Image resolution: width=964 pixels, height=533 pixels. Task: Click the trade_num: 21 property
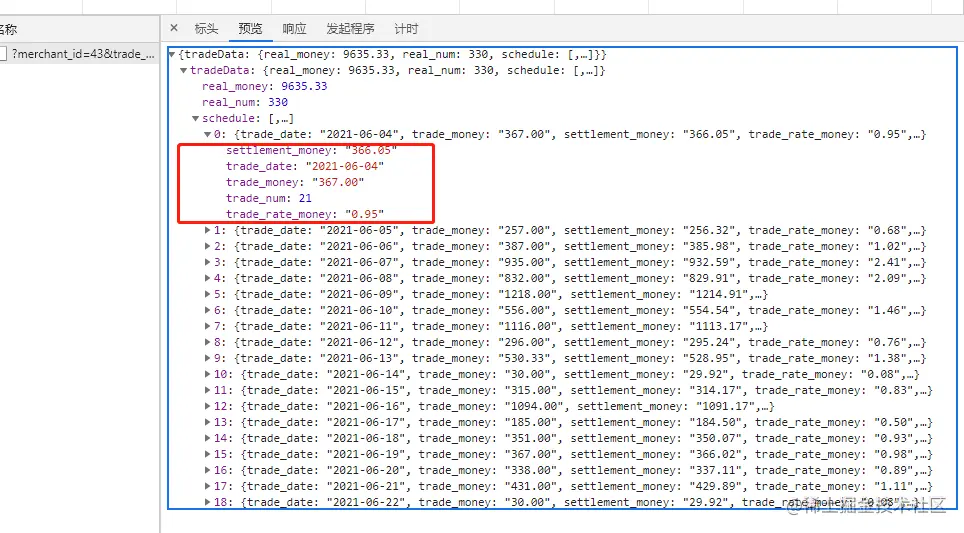[269, 198]
